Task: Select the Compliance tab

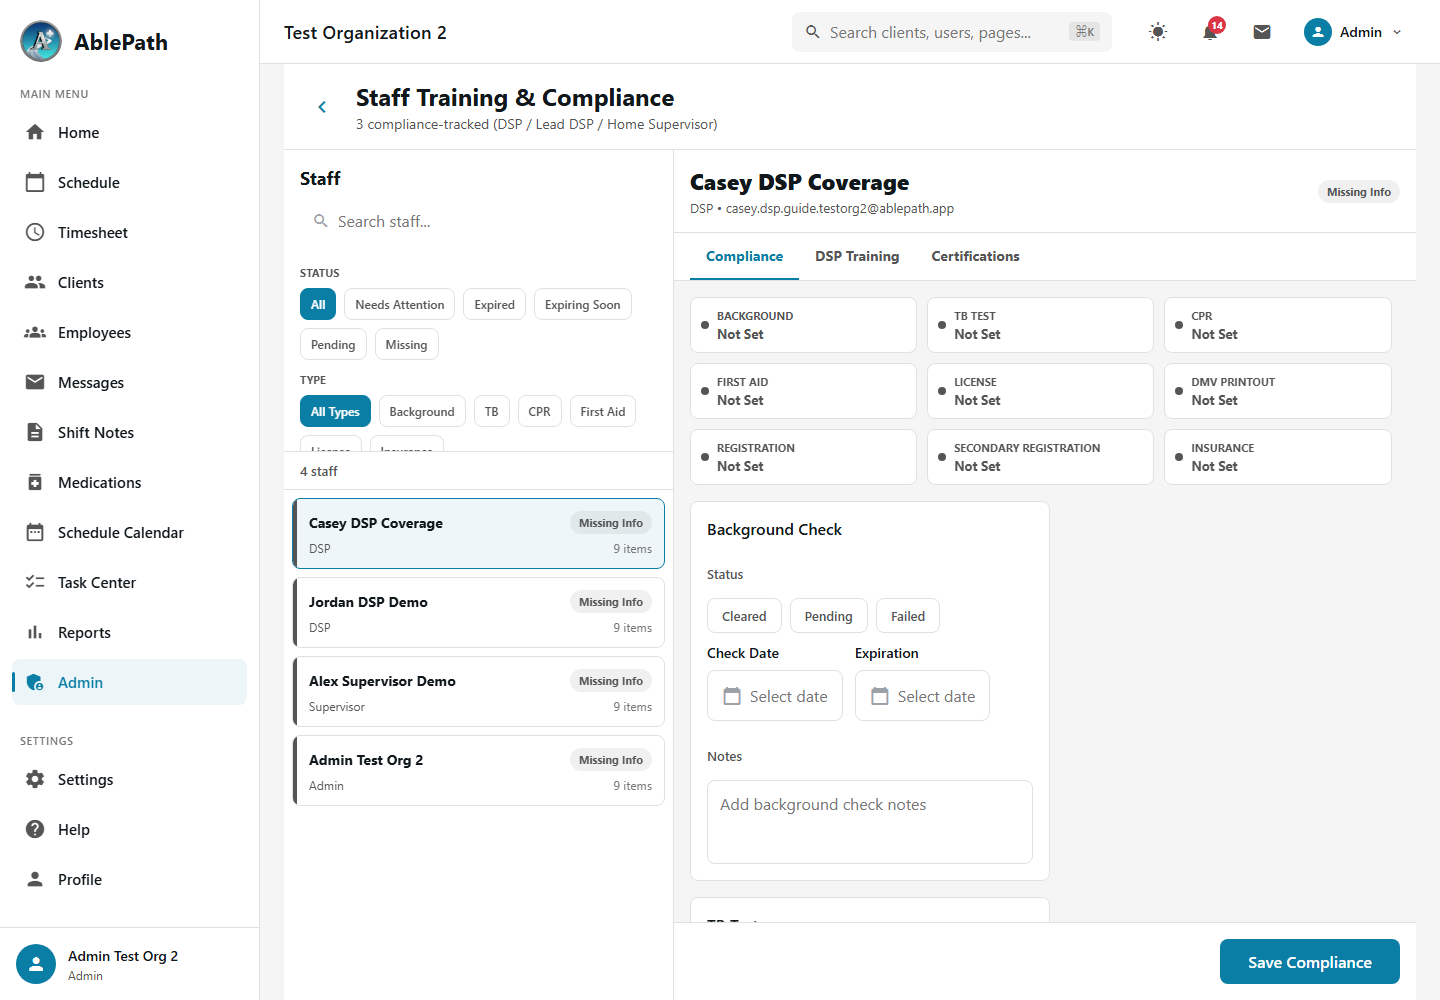Action: pos(744,257)
